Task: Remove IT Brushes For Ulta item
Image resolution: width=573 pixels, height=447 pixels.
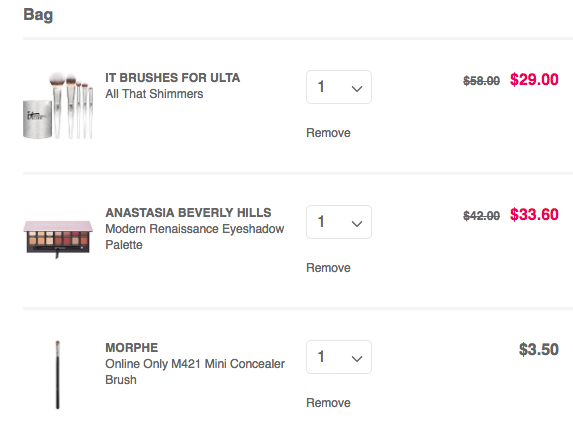Action: point(328,133)
